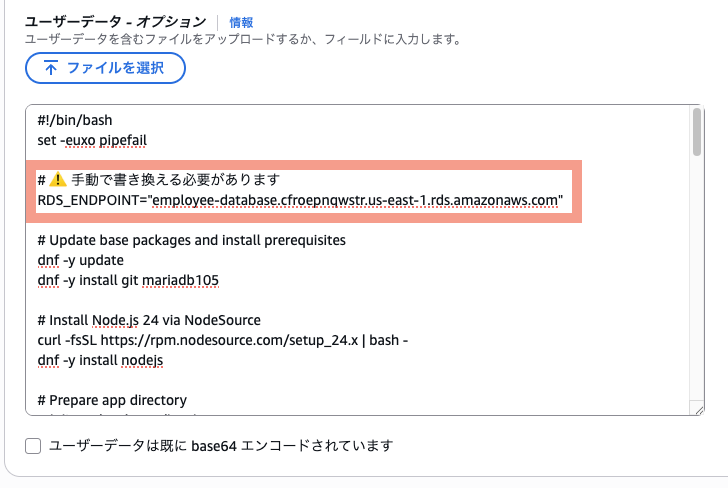Click the textarea resize grip in the corner
This screenshot has height=488, width=728.
699,410
